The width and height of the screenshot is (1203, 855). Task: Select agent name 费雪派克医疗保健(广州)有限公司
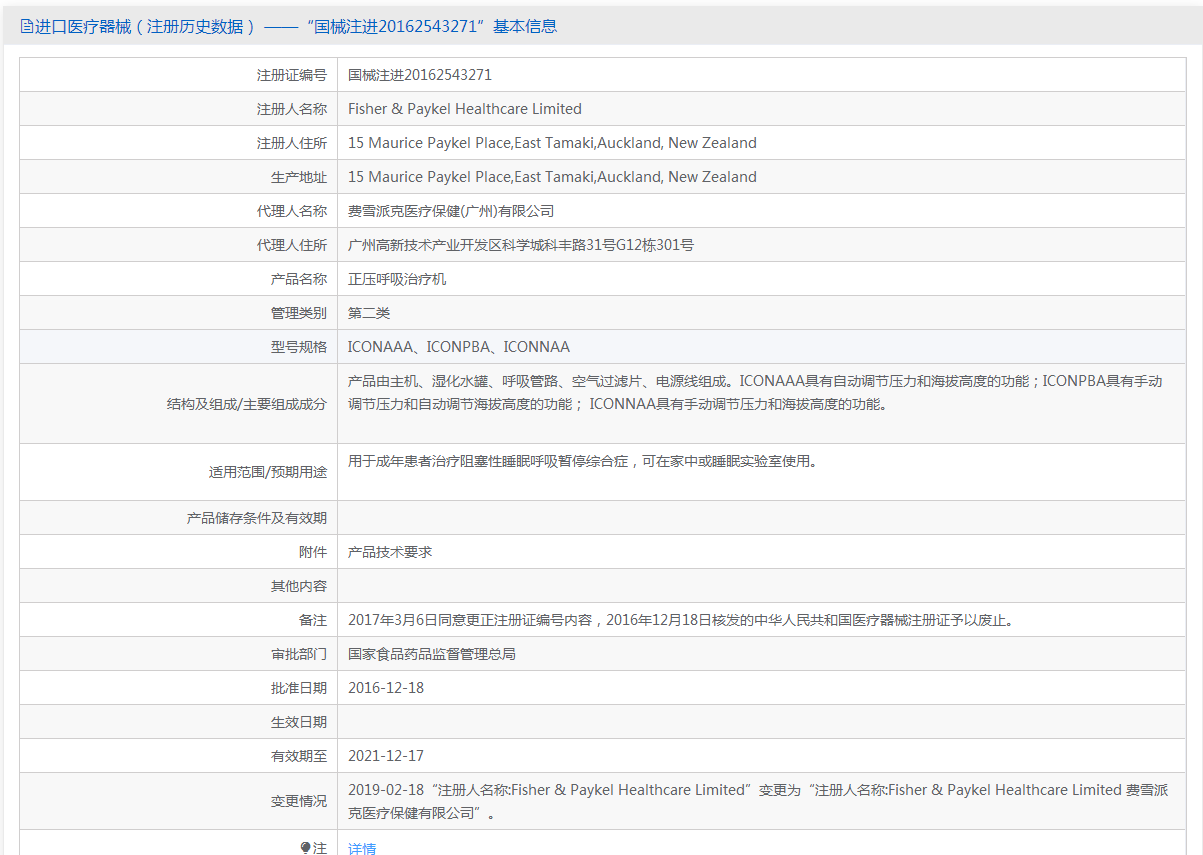point(451,211)
